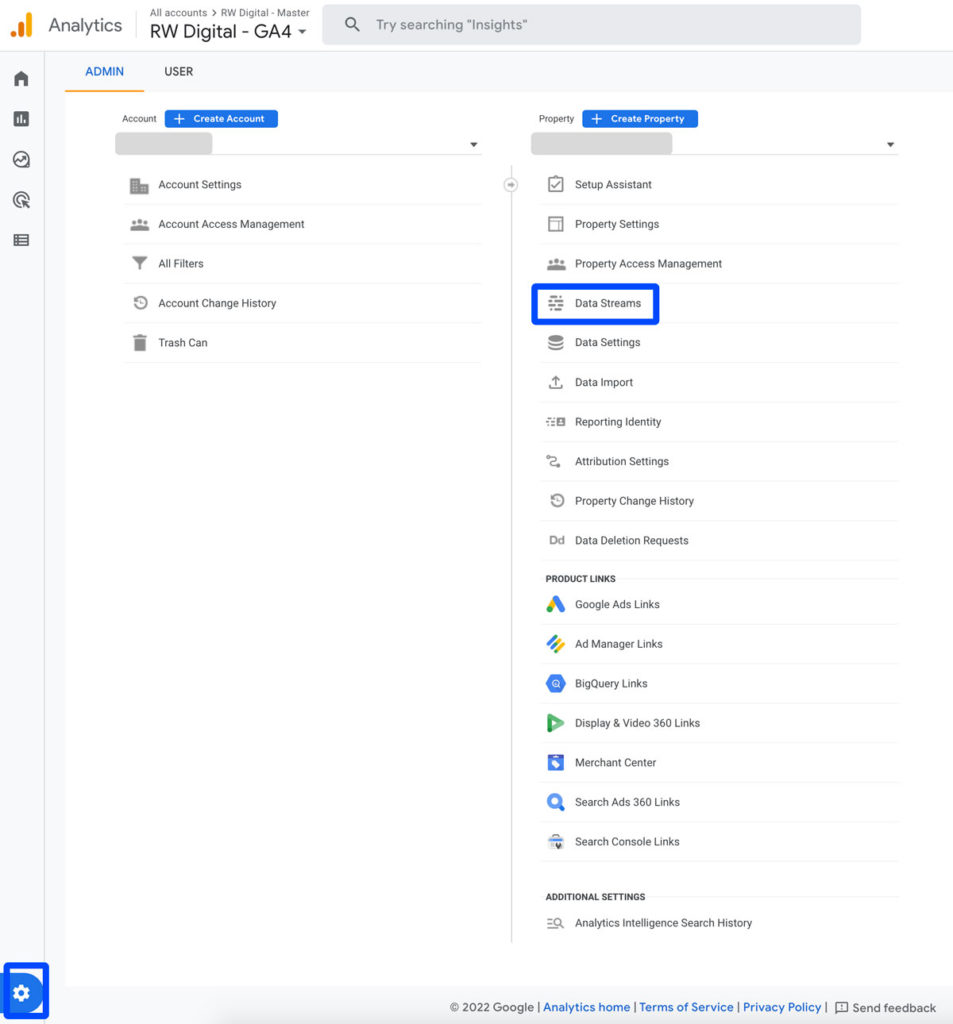
Task: Open the Analytics home footer link
Action: (x=587, y=1007)
